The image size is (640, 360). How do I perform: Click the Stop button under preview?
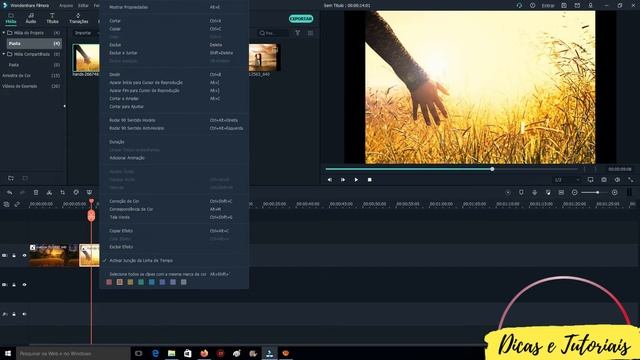pos(369,180)
